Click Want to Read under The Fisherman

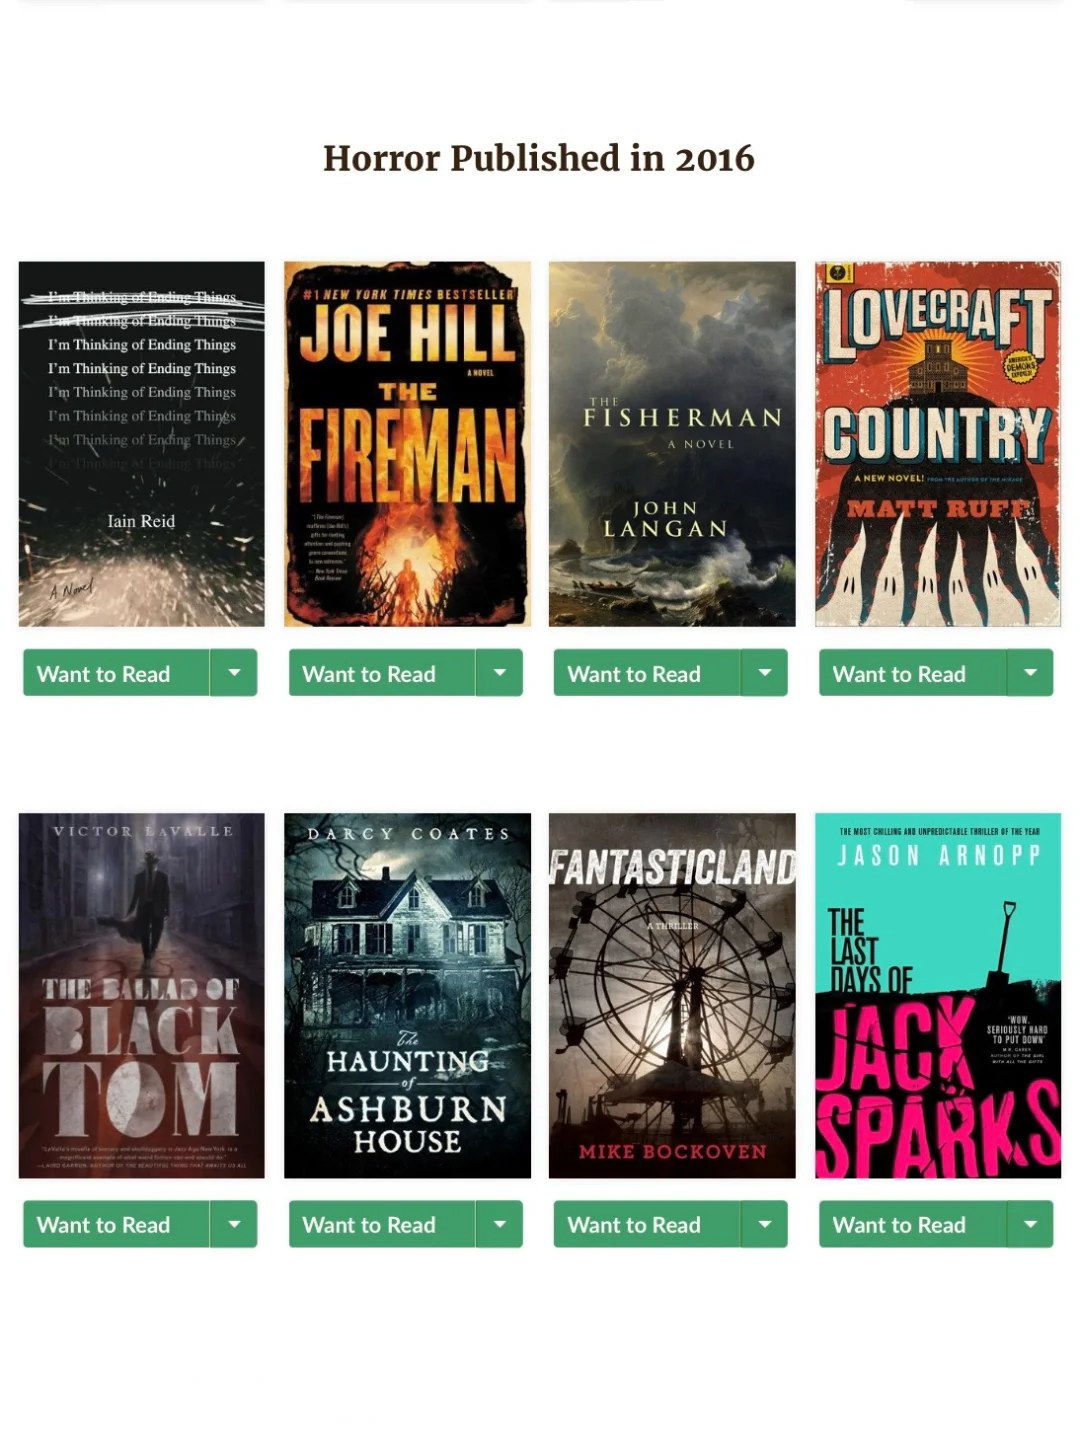click(x=647, y=673)
